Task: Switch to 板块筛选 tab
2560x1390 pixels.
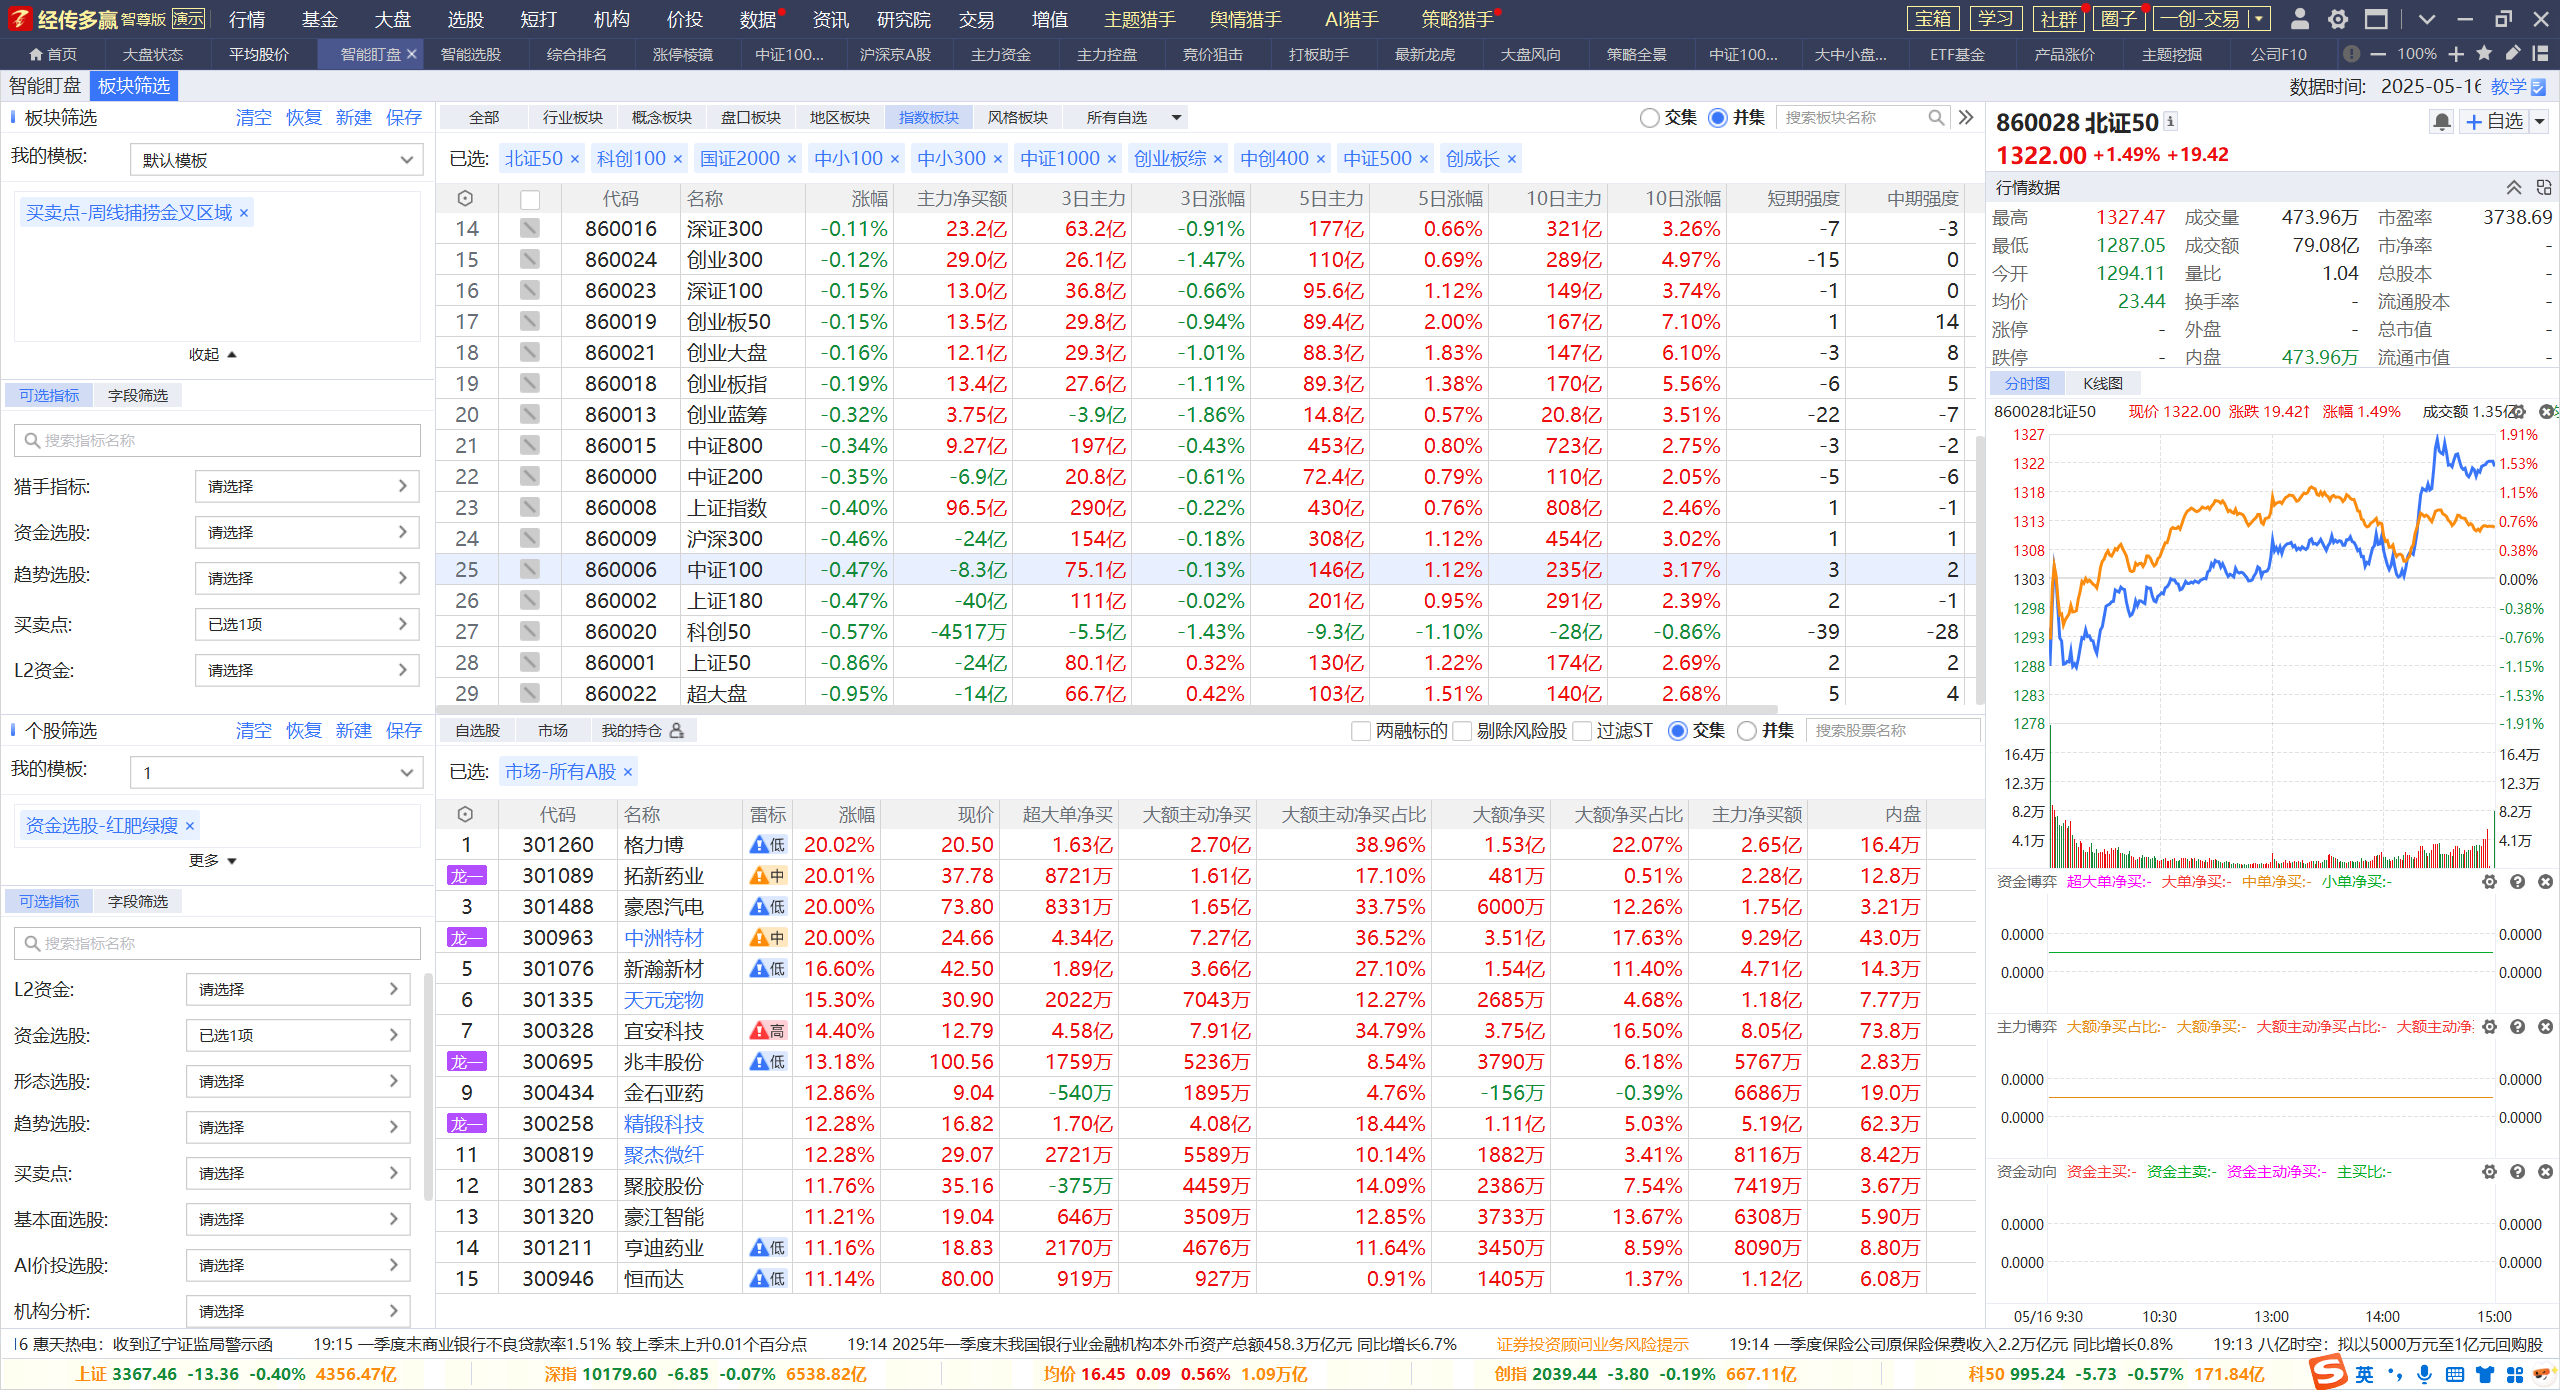Action: (133, 86)
